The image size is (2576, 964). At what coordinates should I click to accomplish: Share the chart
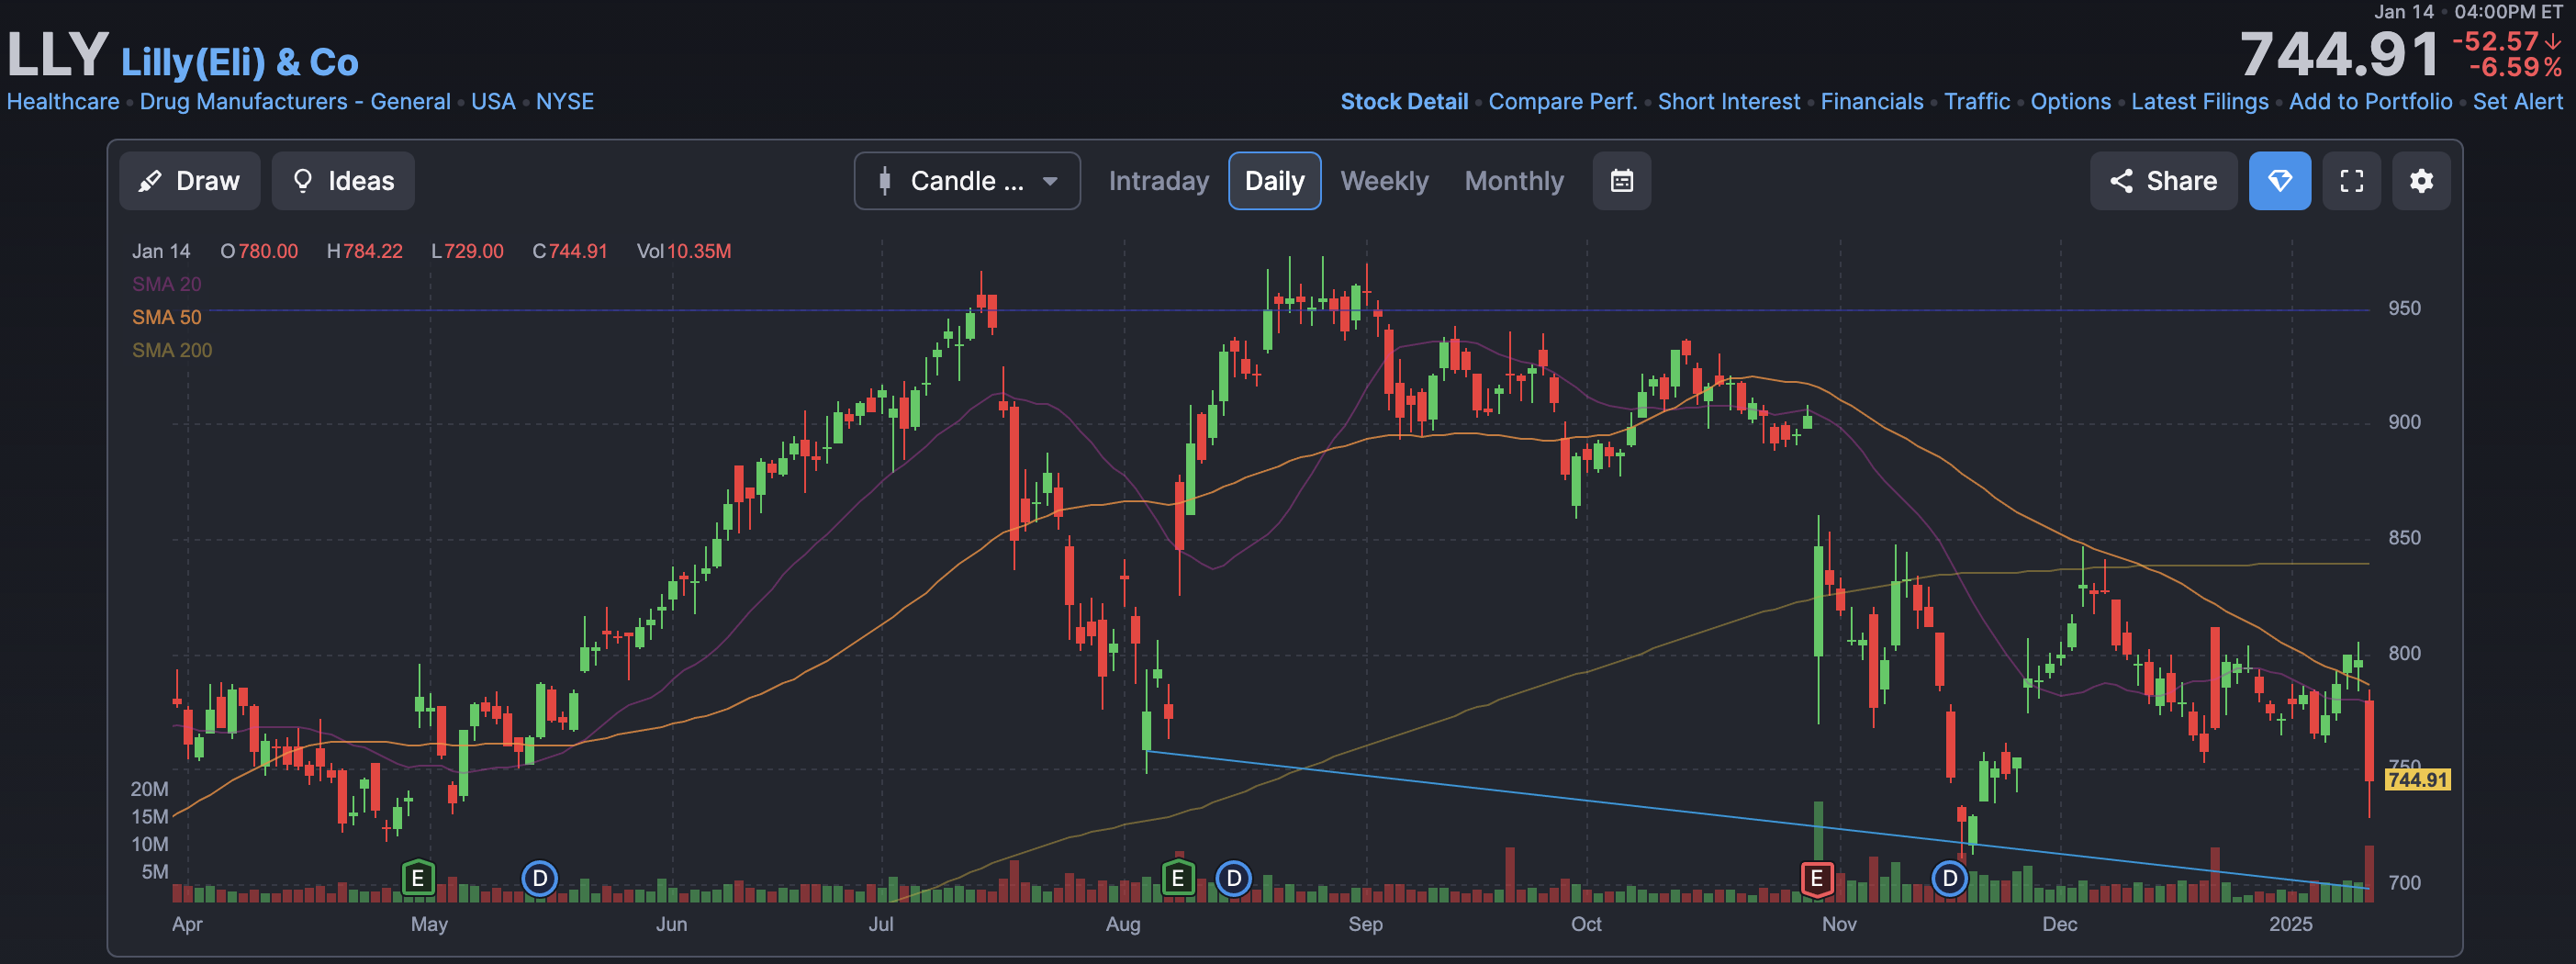coord(2163,181)
